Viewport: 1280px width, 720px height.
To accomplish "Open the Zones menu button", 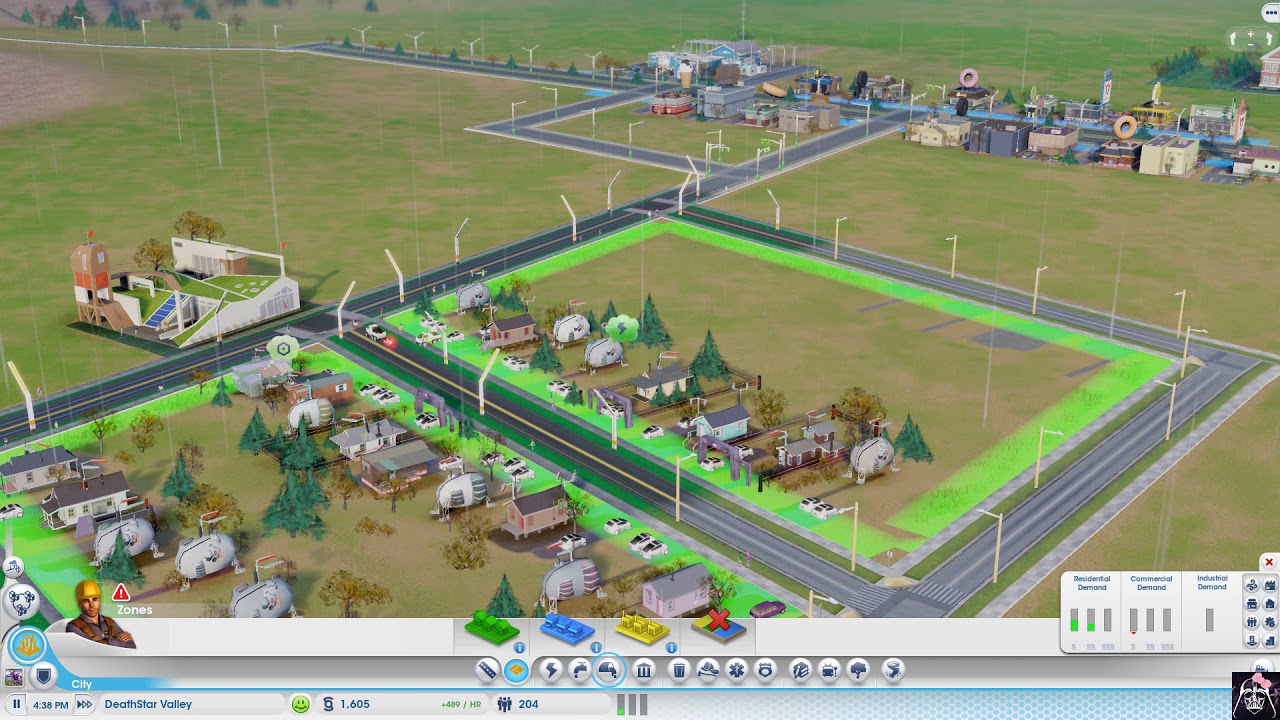I will [x=516, y=670].
